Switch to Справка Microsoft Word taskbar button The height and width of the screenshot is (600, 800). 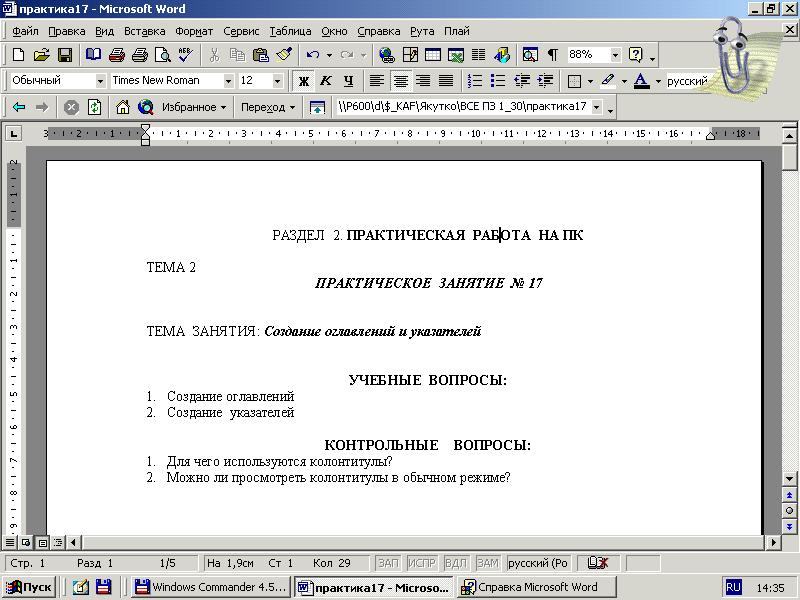coord(537,587)
